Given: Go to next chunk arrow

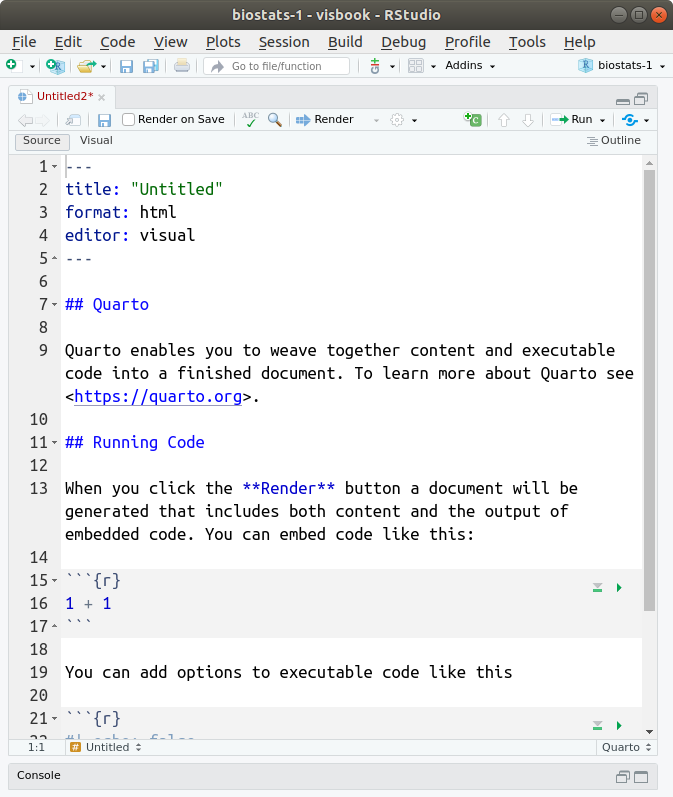Looking at the screenshot, I should point(528,120).
